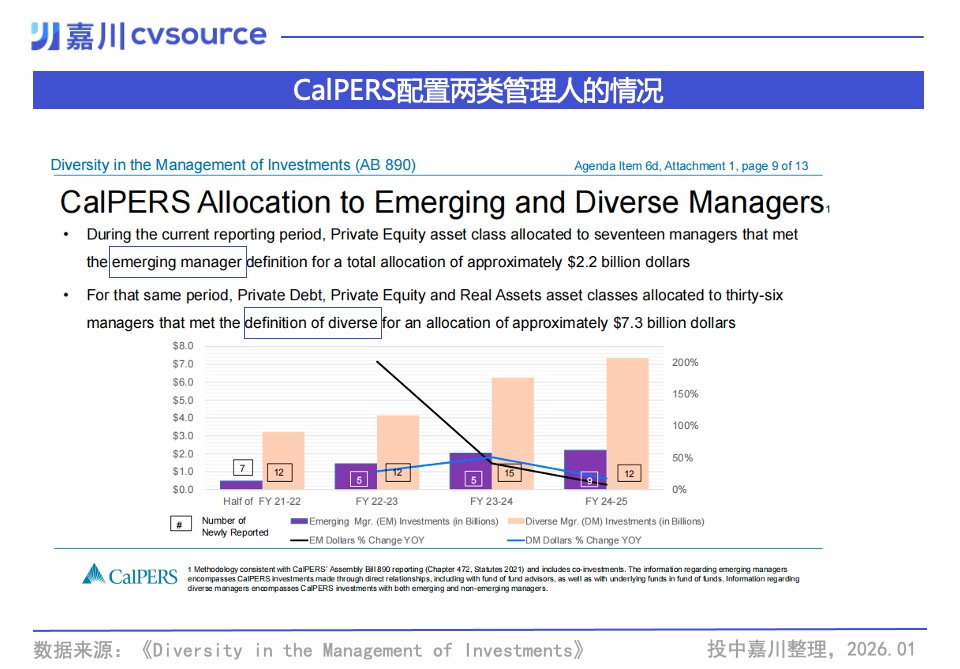Open 'Diversity in the Management of Investments (AB 890)' header
The width and height of the screenshot is (960, 669).
(x=233, y=165)
